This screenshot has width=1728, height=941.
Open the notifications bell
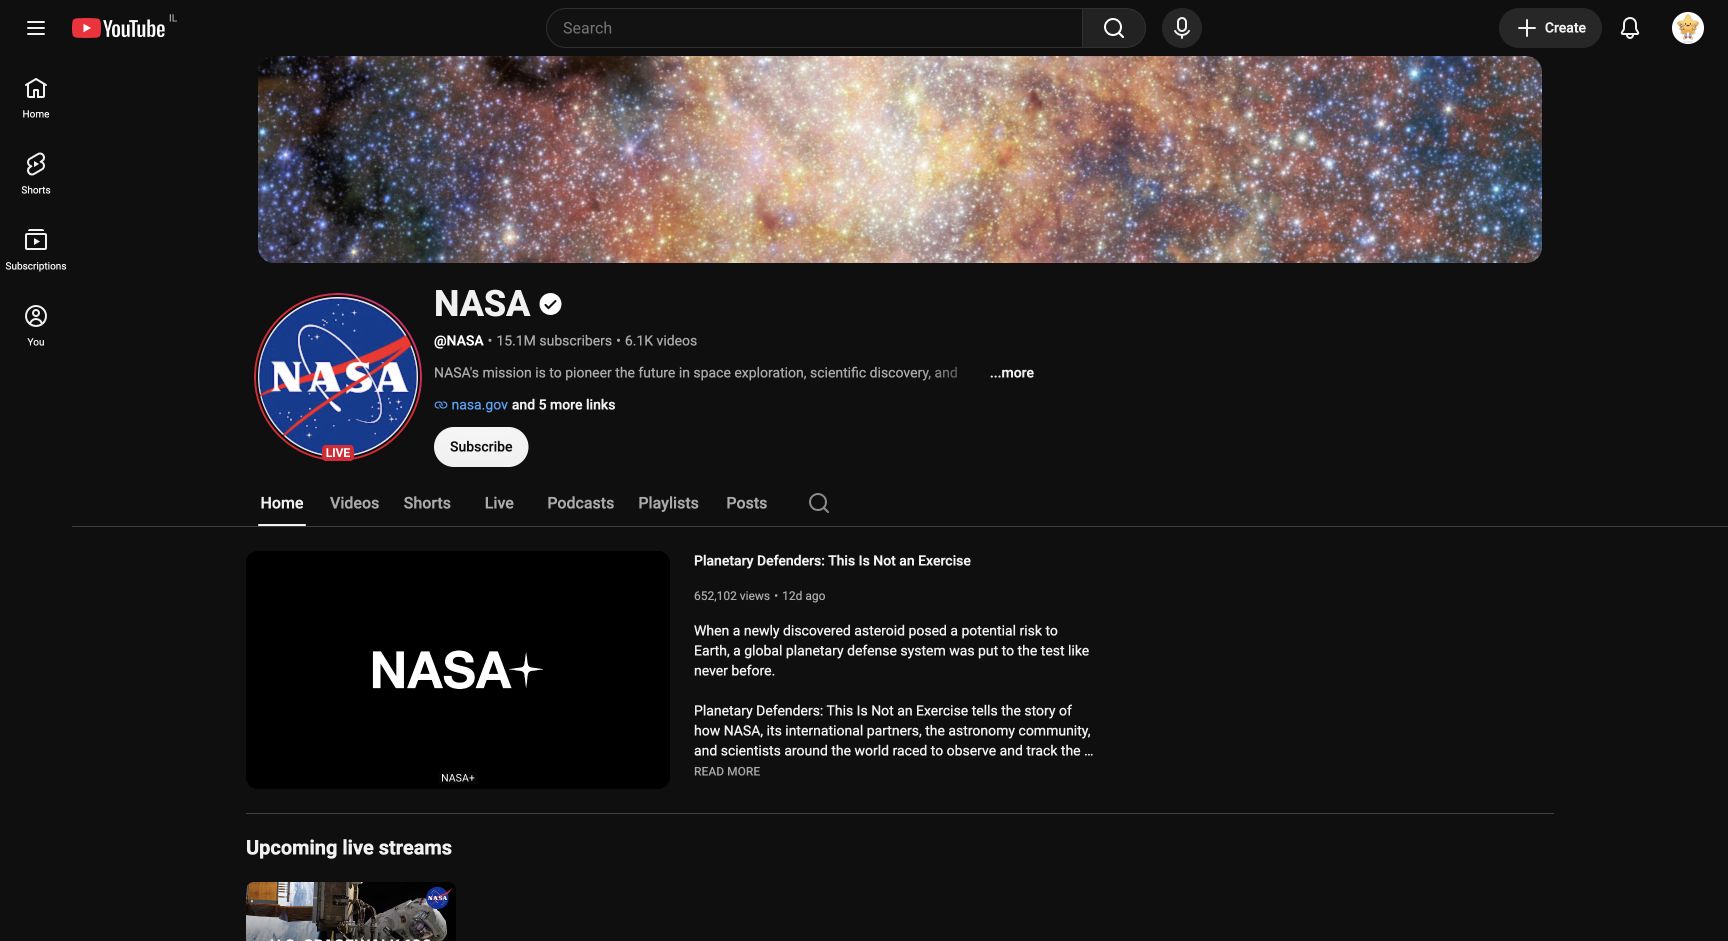point(1630,28)
